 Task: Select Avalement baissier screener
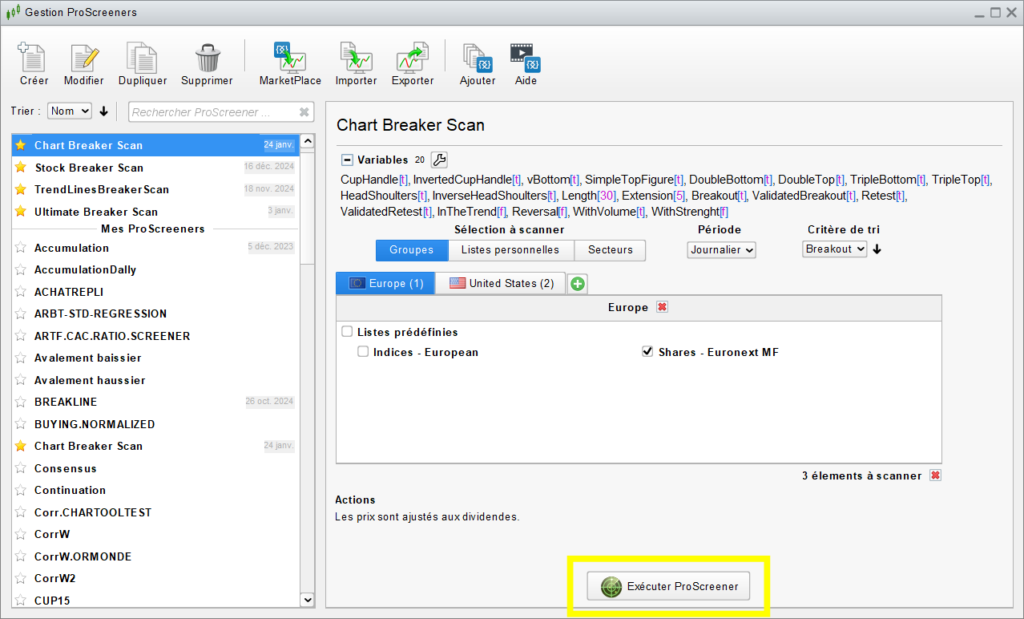(155, 358)
